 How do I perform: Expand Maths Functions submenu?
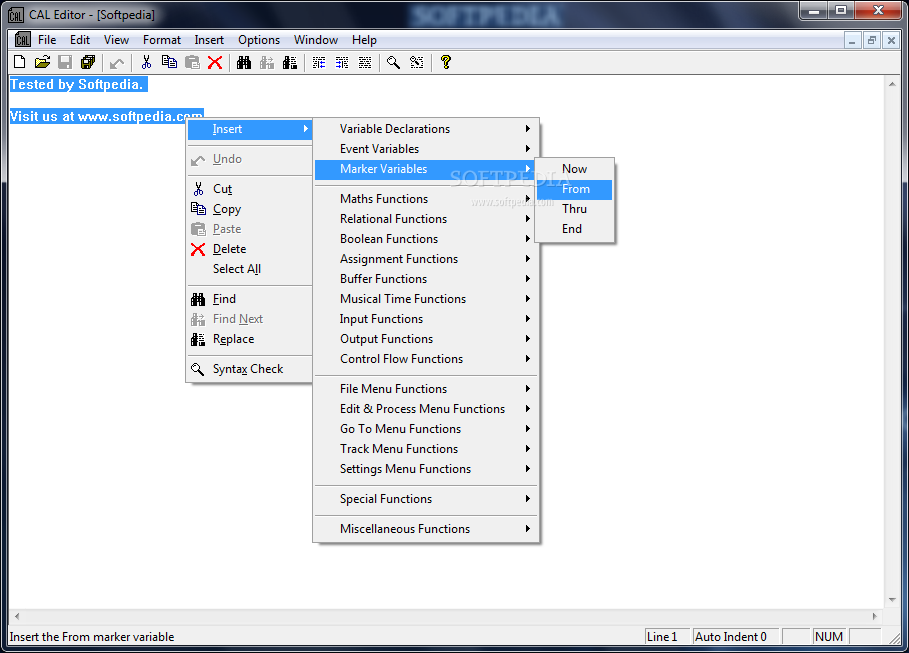click(426, 199)
